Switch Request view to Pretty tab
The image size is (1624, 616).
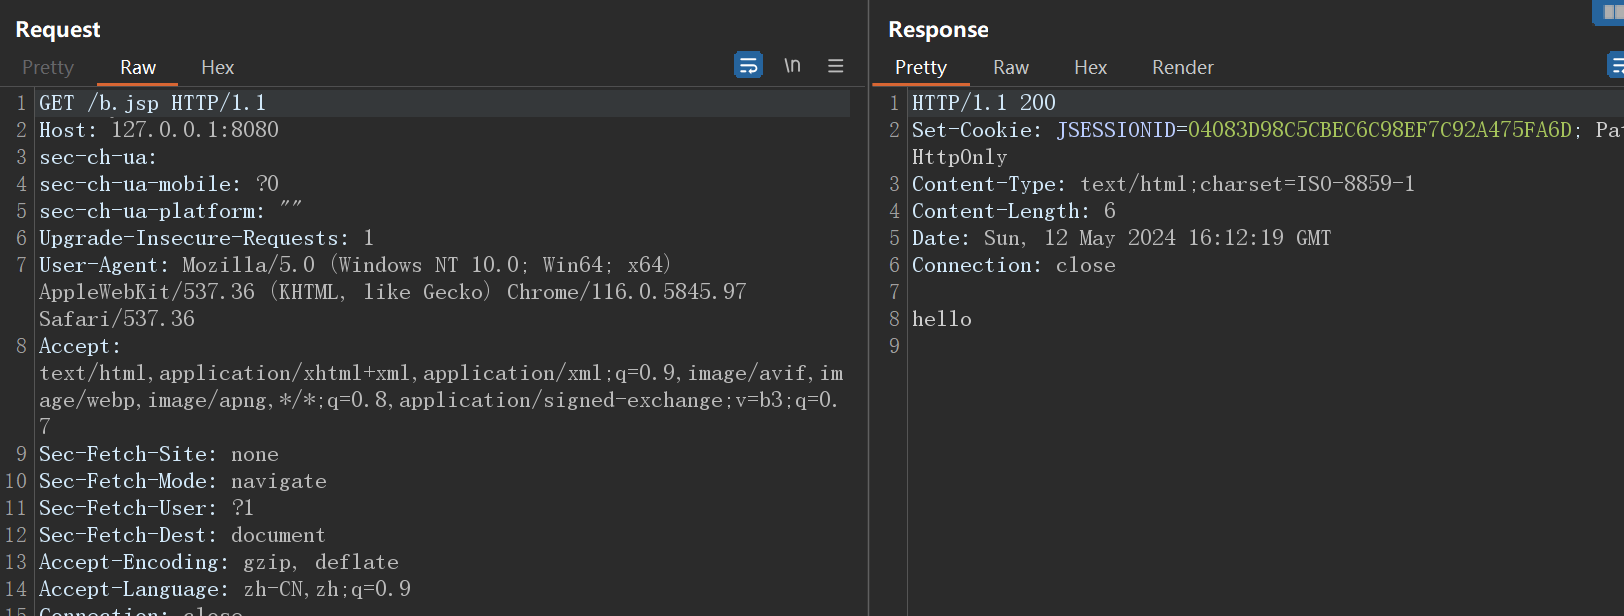tap(48, 67)
